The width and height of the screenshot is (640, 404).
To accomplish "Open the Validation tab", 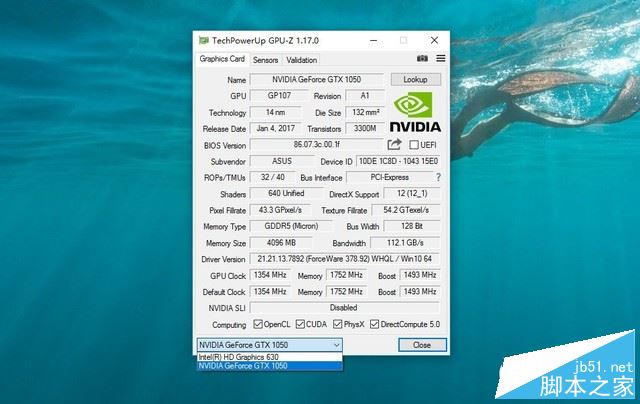I will [301, 60].
